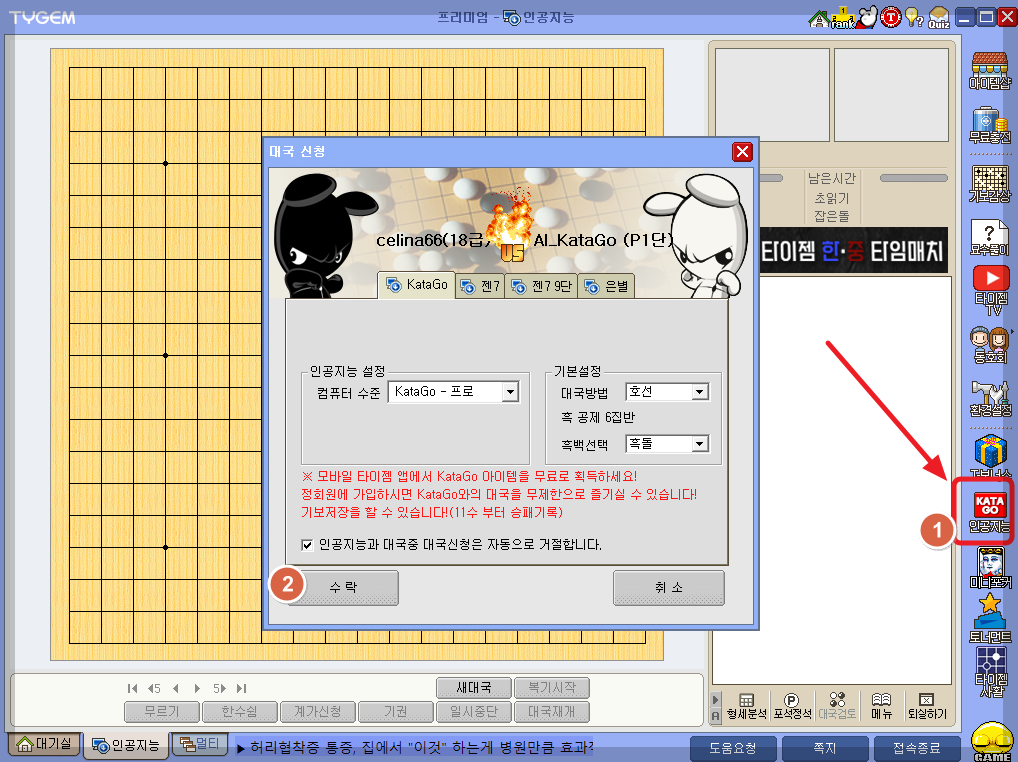This screenshot has height=762, width=1018.
Task: Click the scoring request (계가신청) button
Action: 317,712
